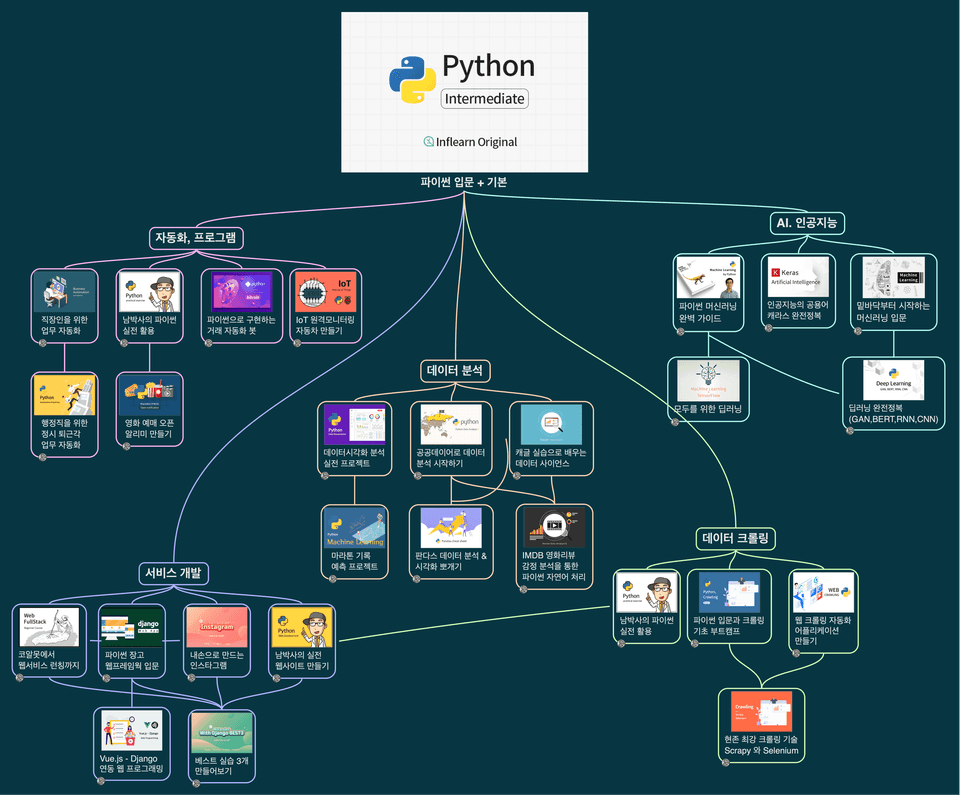Open the IoT 원격모니터링 course thumbnail
Image resolution: width=960 pixels, height=795 pixels.
(x=326, y=292)
